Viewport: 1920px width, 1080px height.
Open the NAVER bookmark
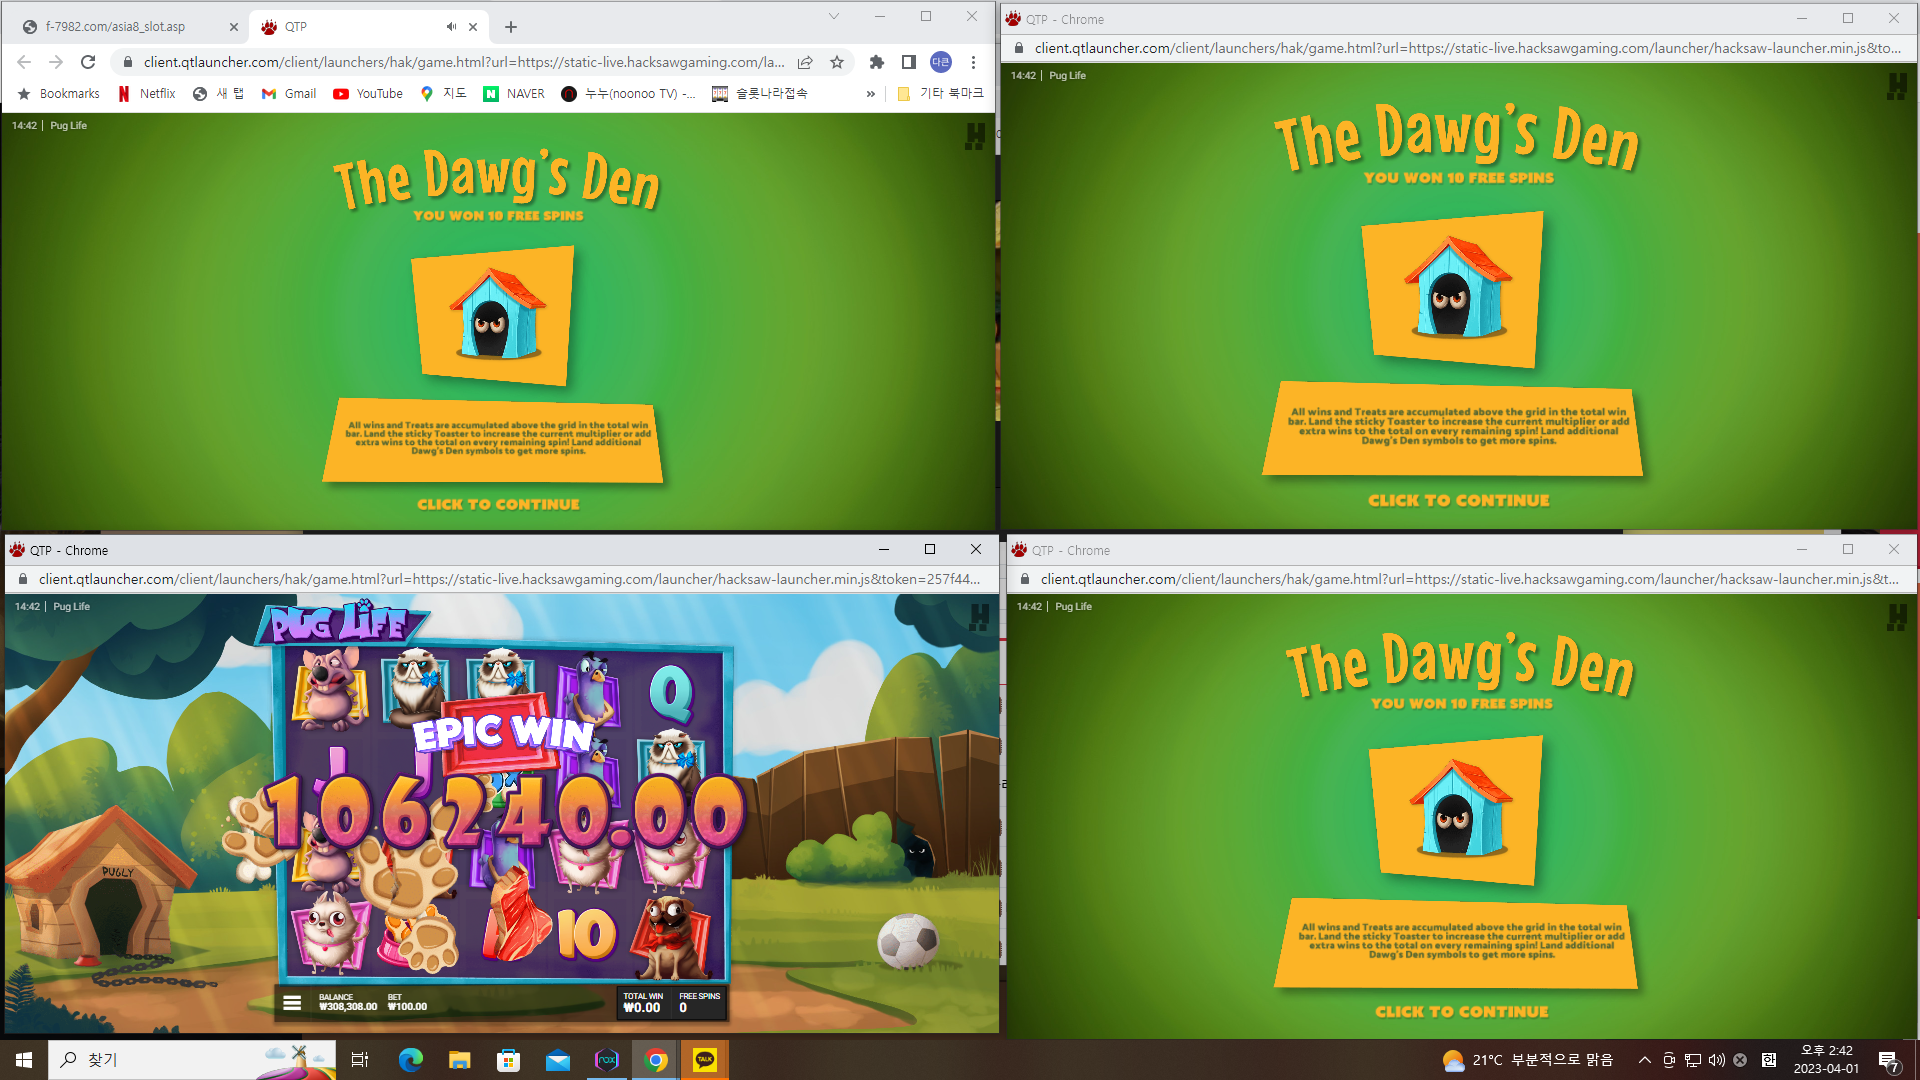[x=514, y=93]
